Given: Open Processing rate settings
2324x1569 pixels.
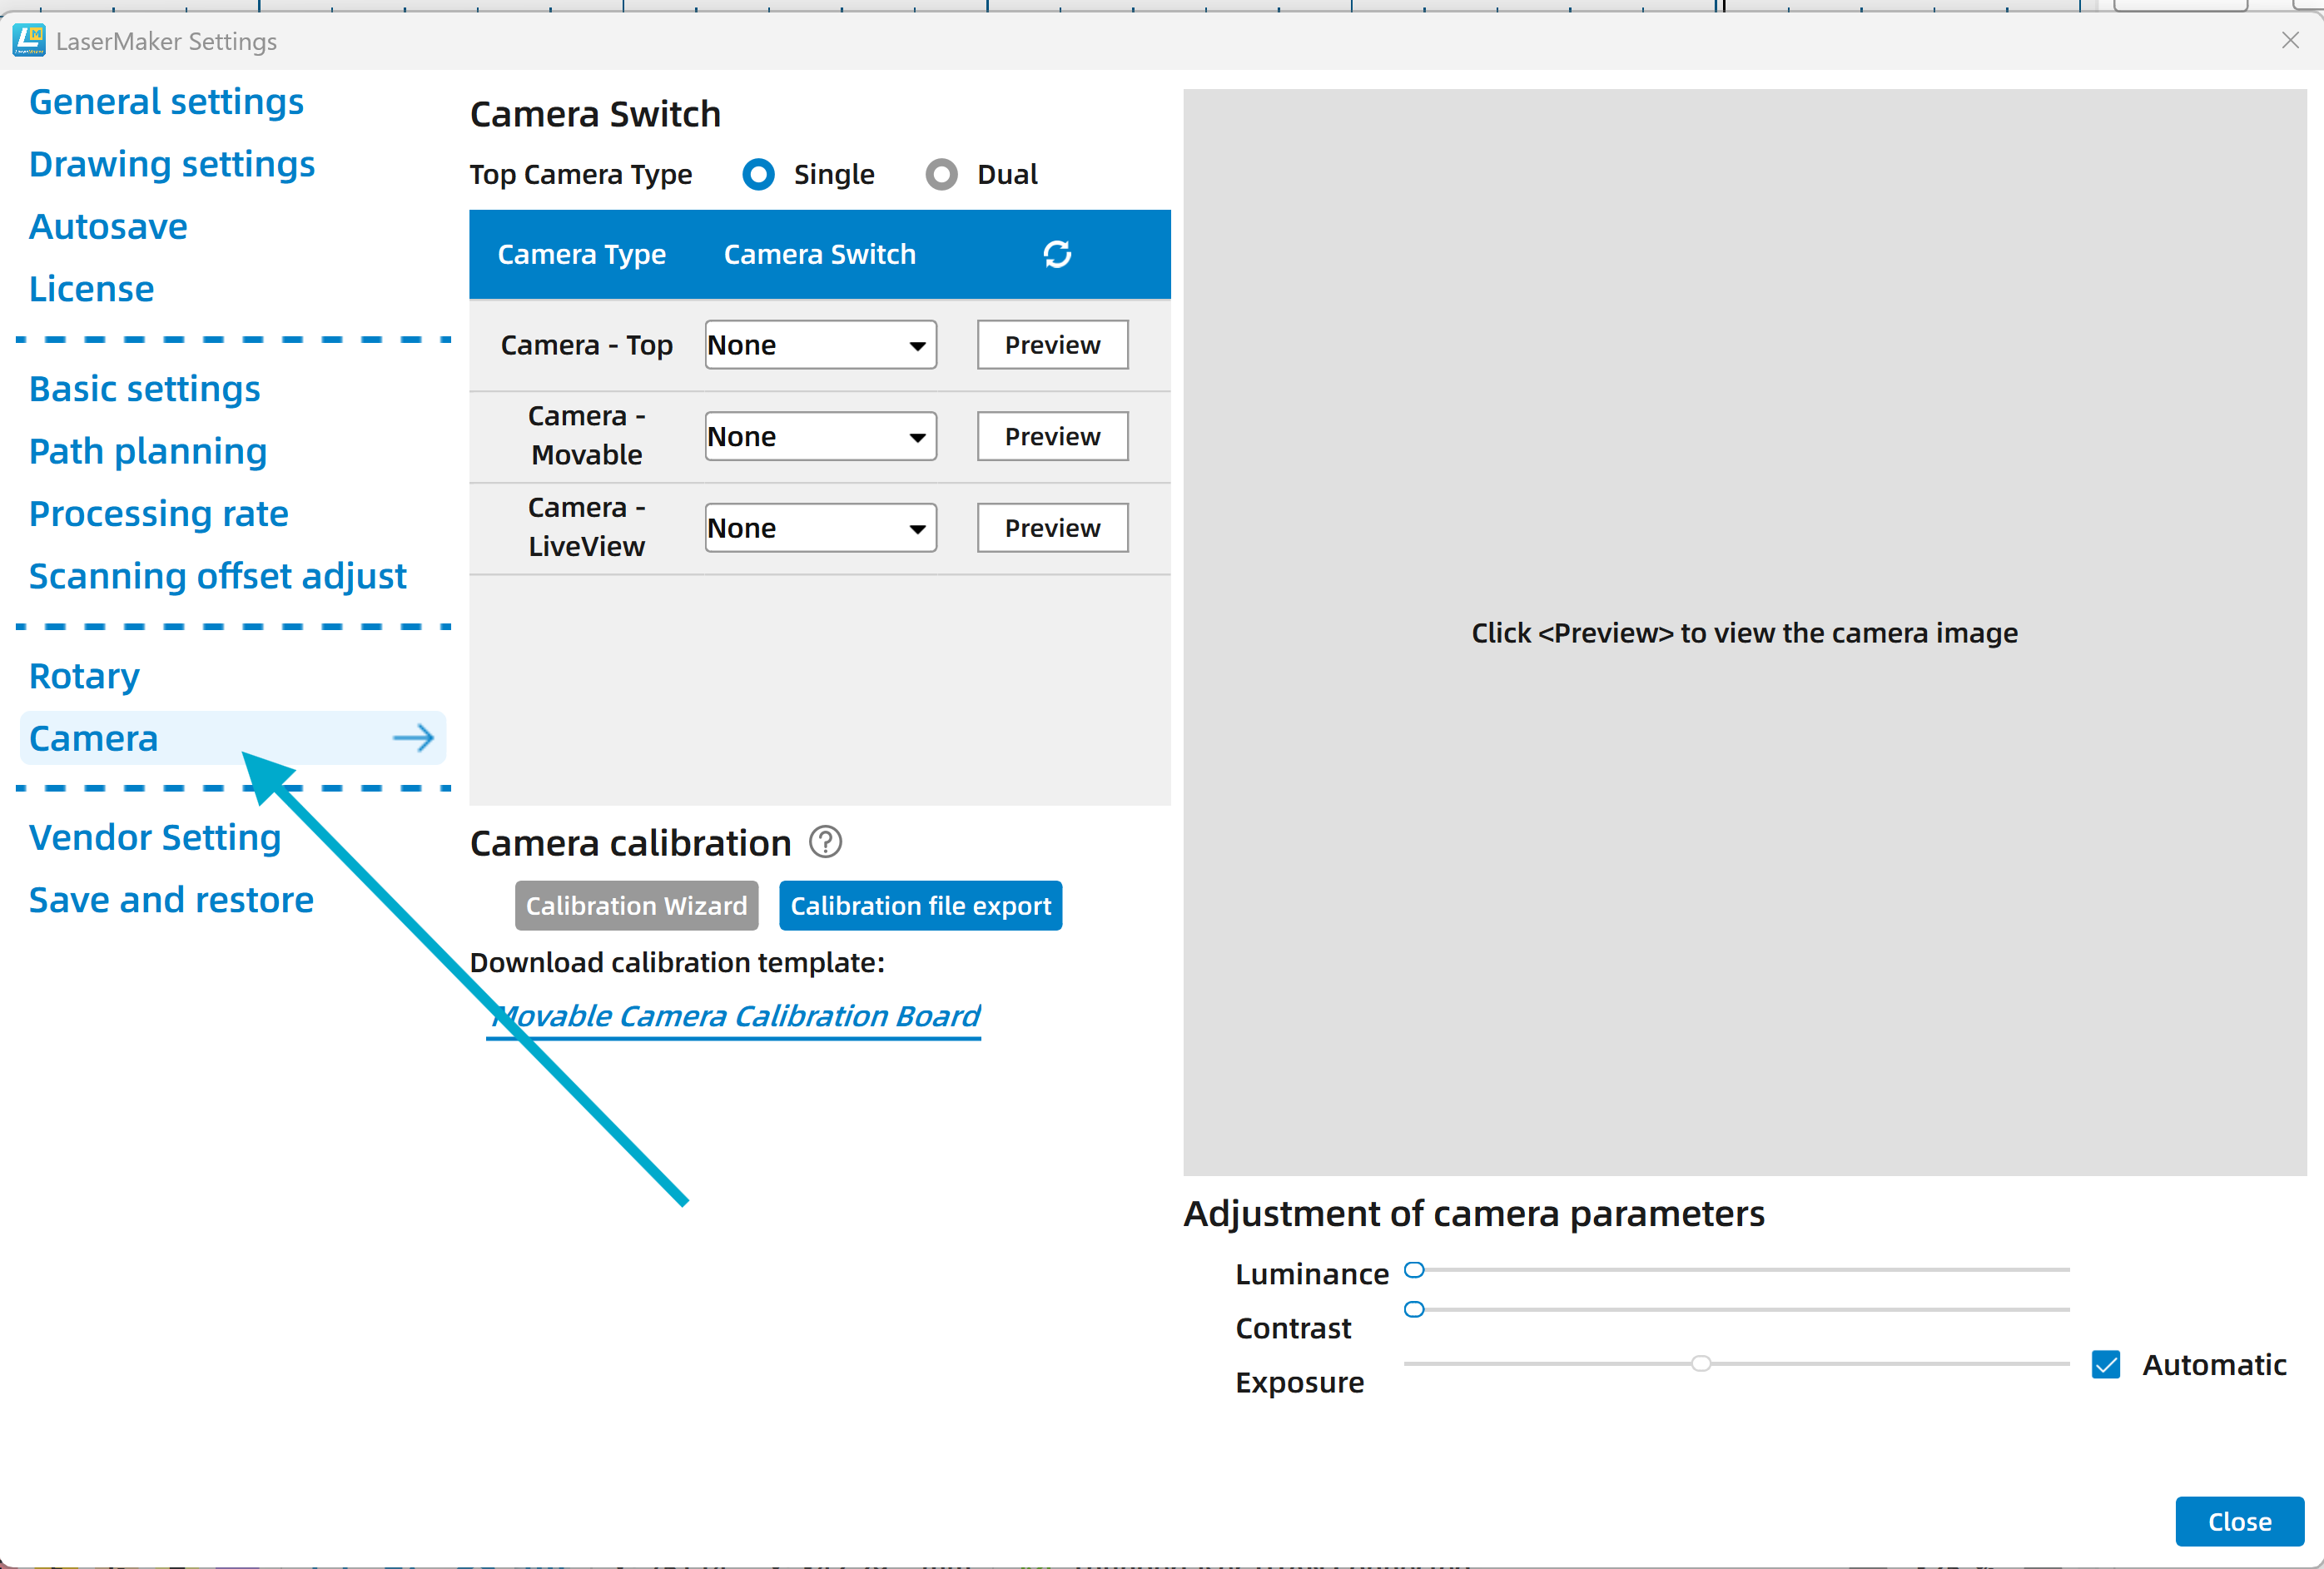Looking at the screenshot, I should [158, 514].
